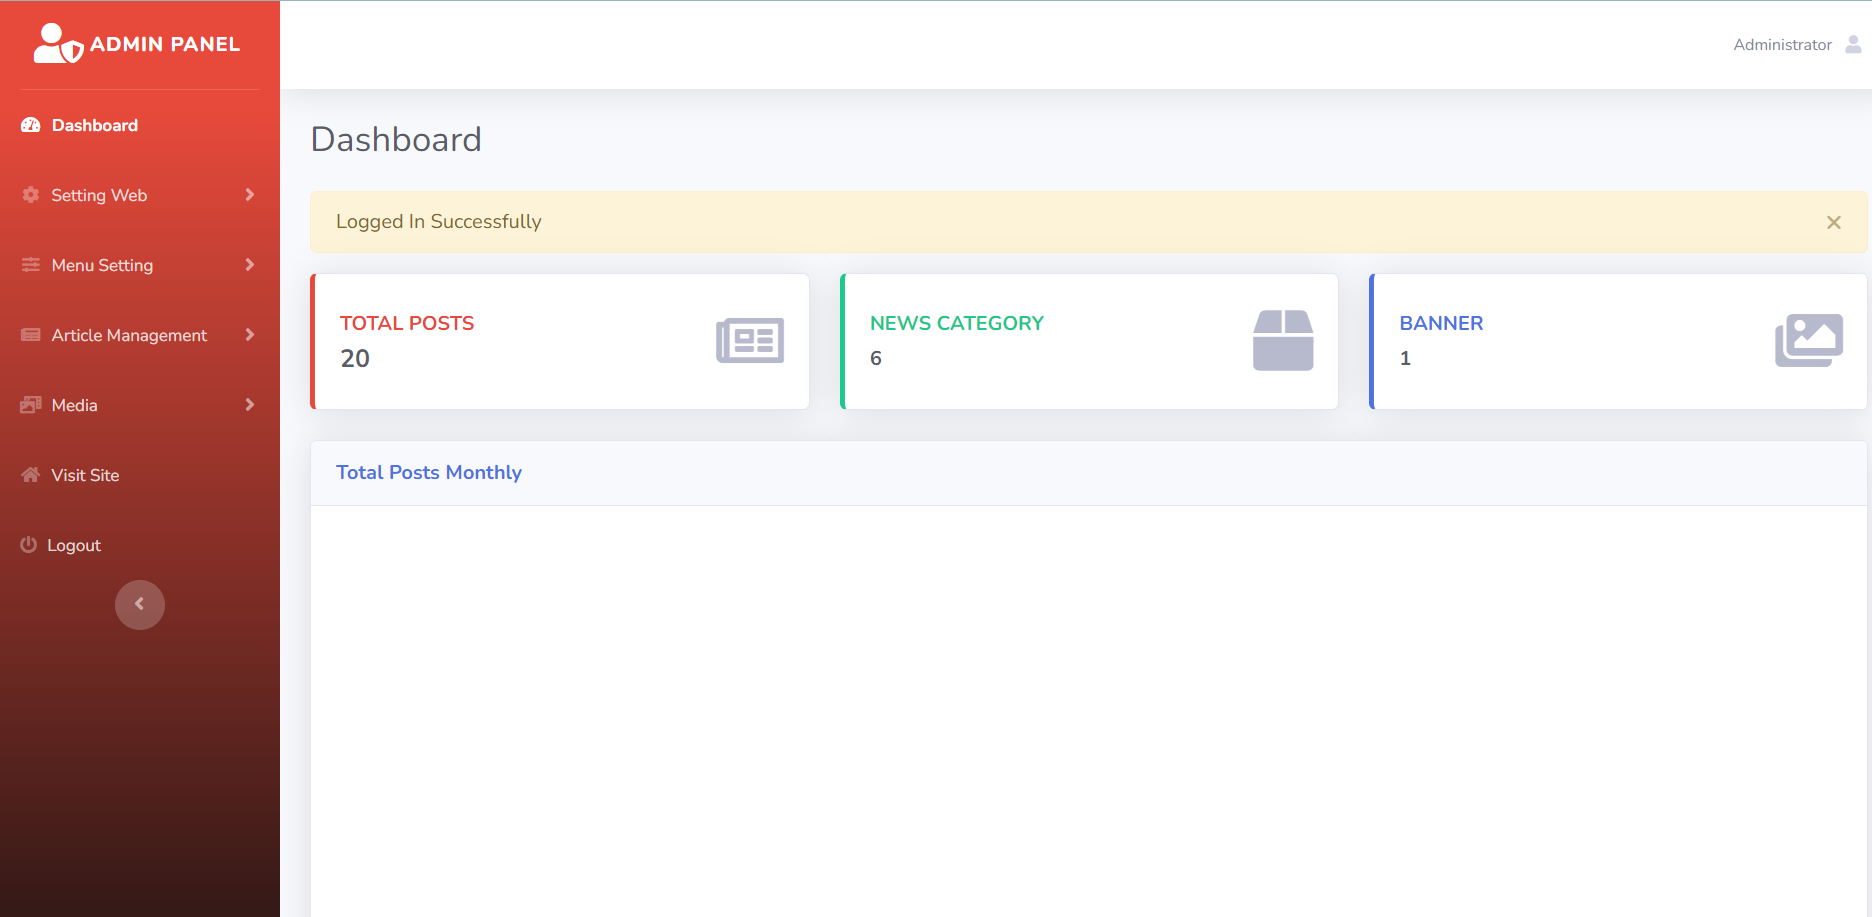
Task: Open the Administrator account name link
Action: 1782,45
